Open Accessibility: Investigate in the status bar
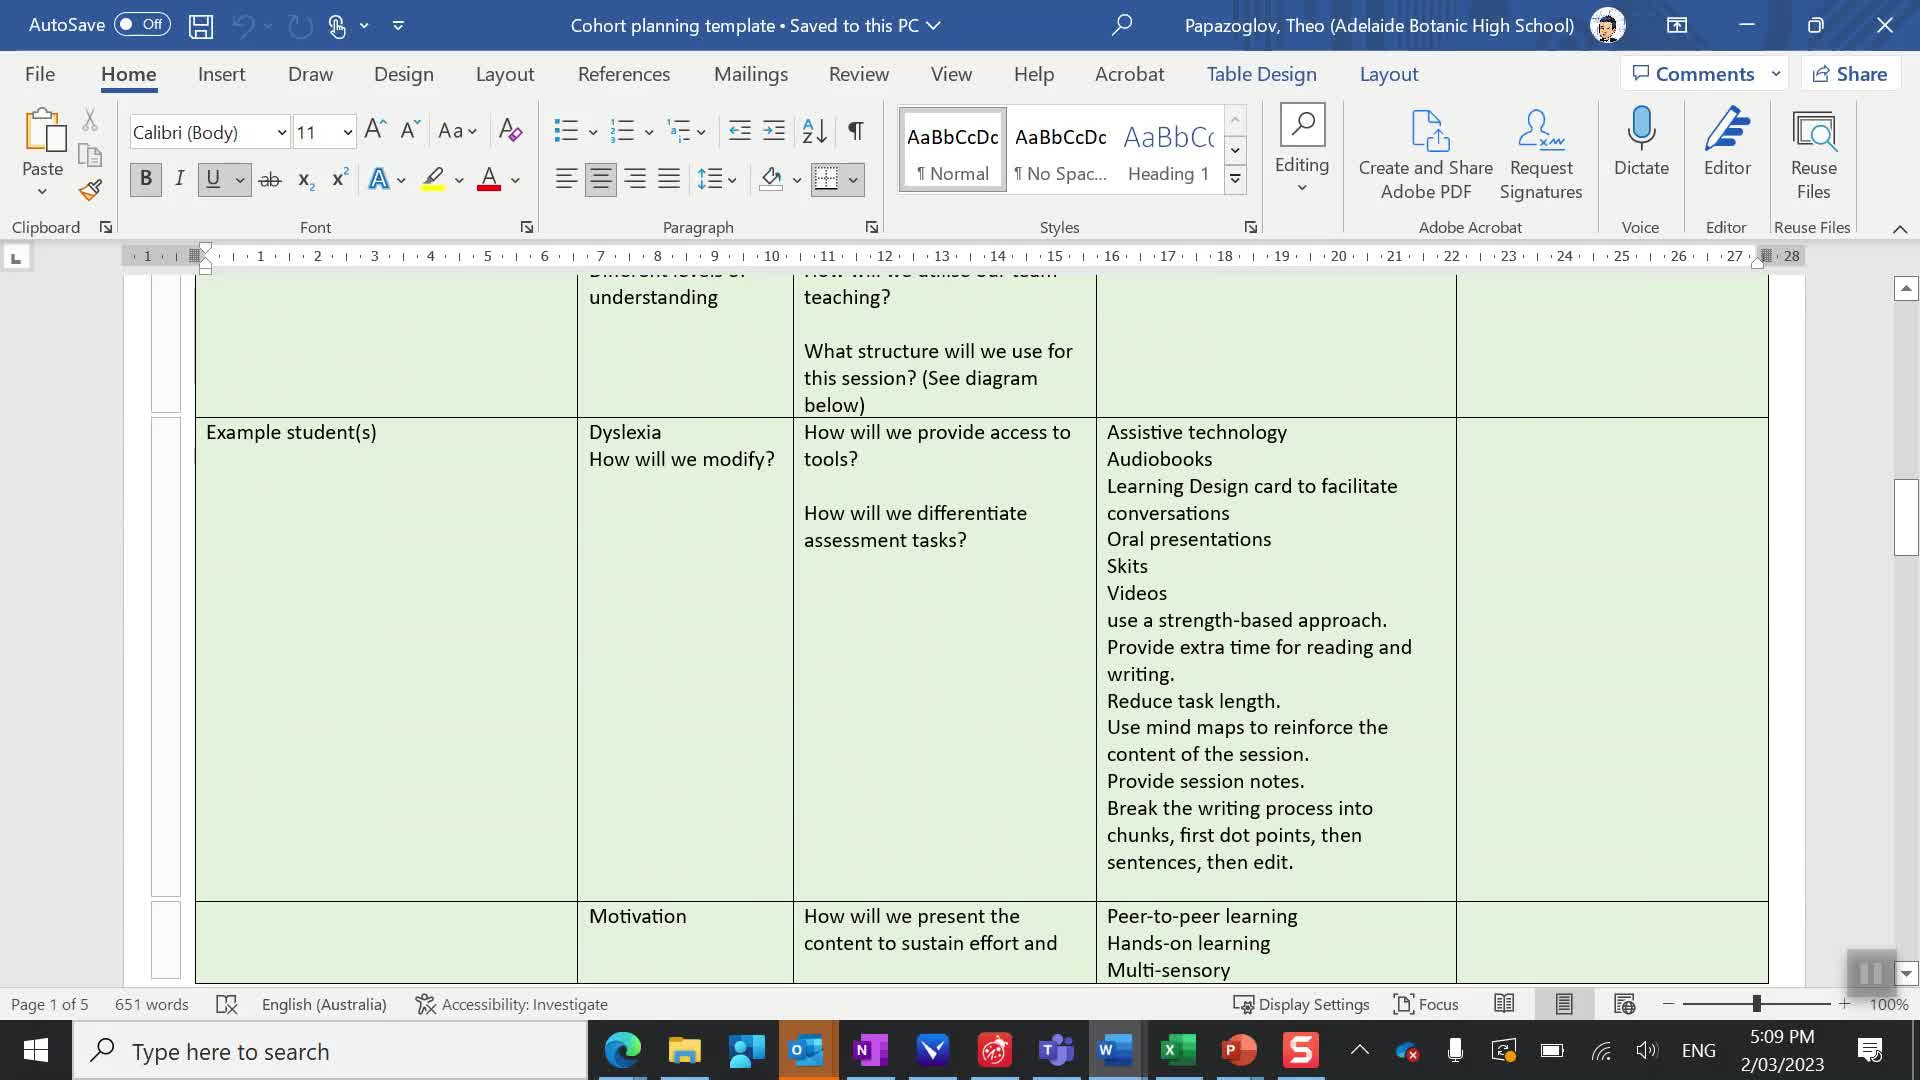The image size is (1920, 1080). (x=511, y=1004)
